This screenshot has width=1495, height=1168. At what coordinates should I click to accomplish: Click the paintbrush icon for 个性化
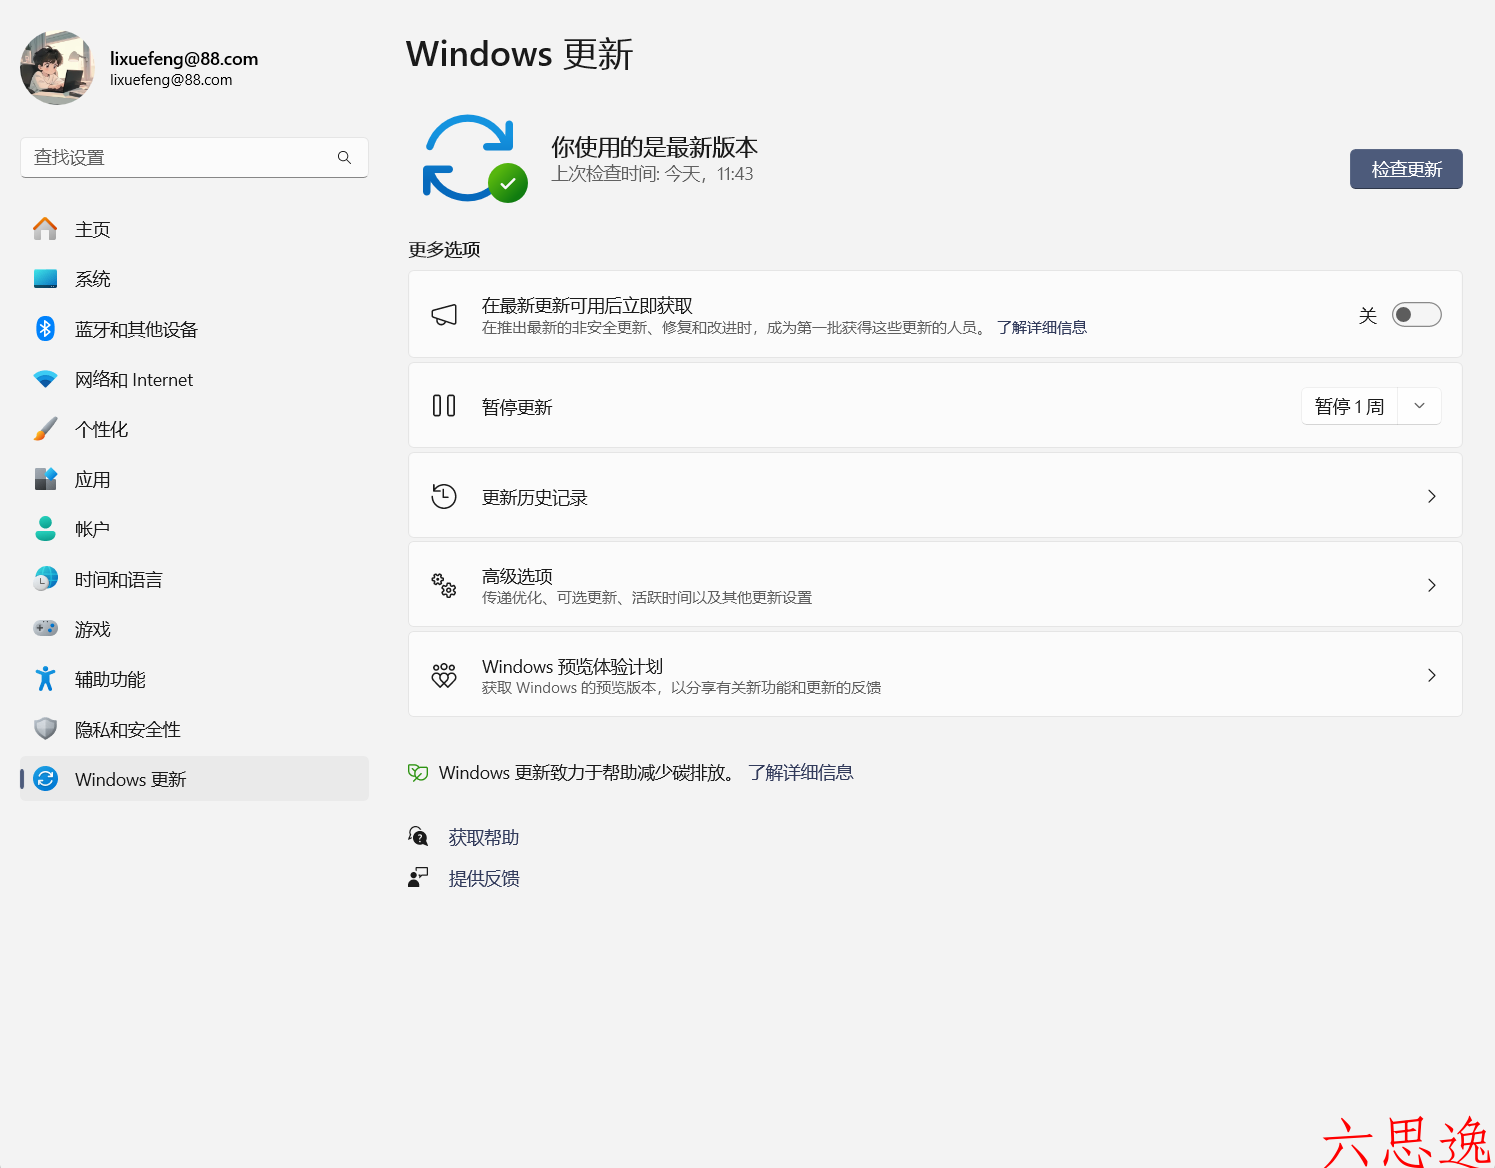pyautogui.click(x=45, y=429)
